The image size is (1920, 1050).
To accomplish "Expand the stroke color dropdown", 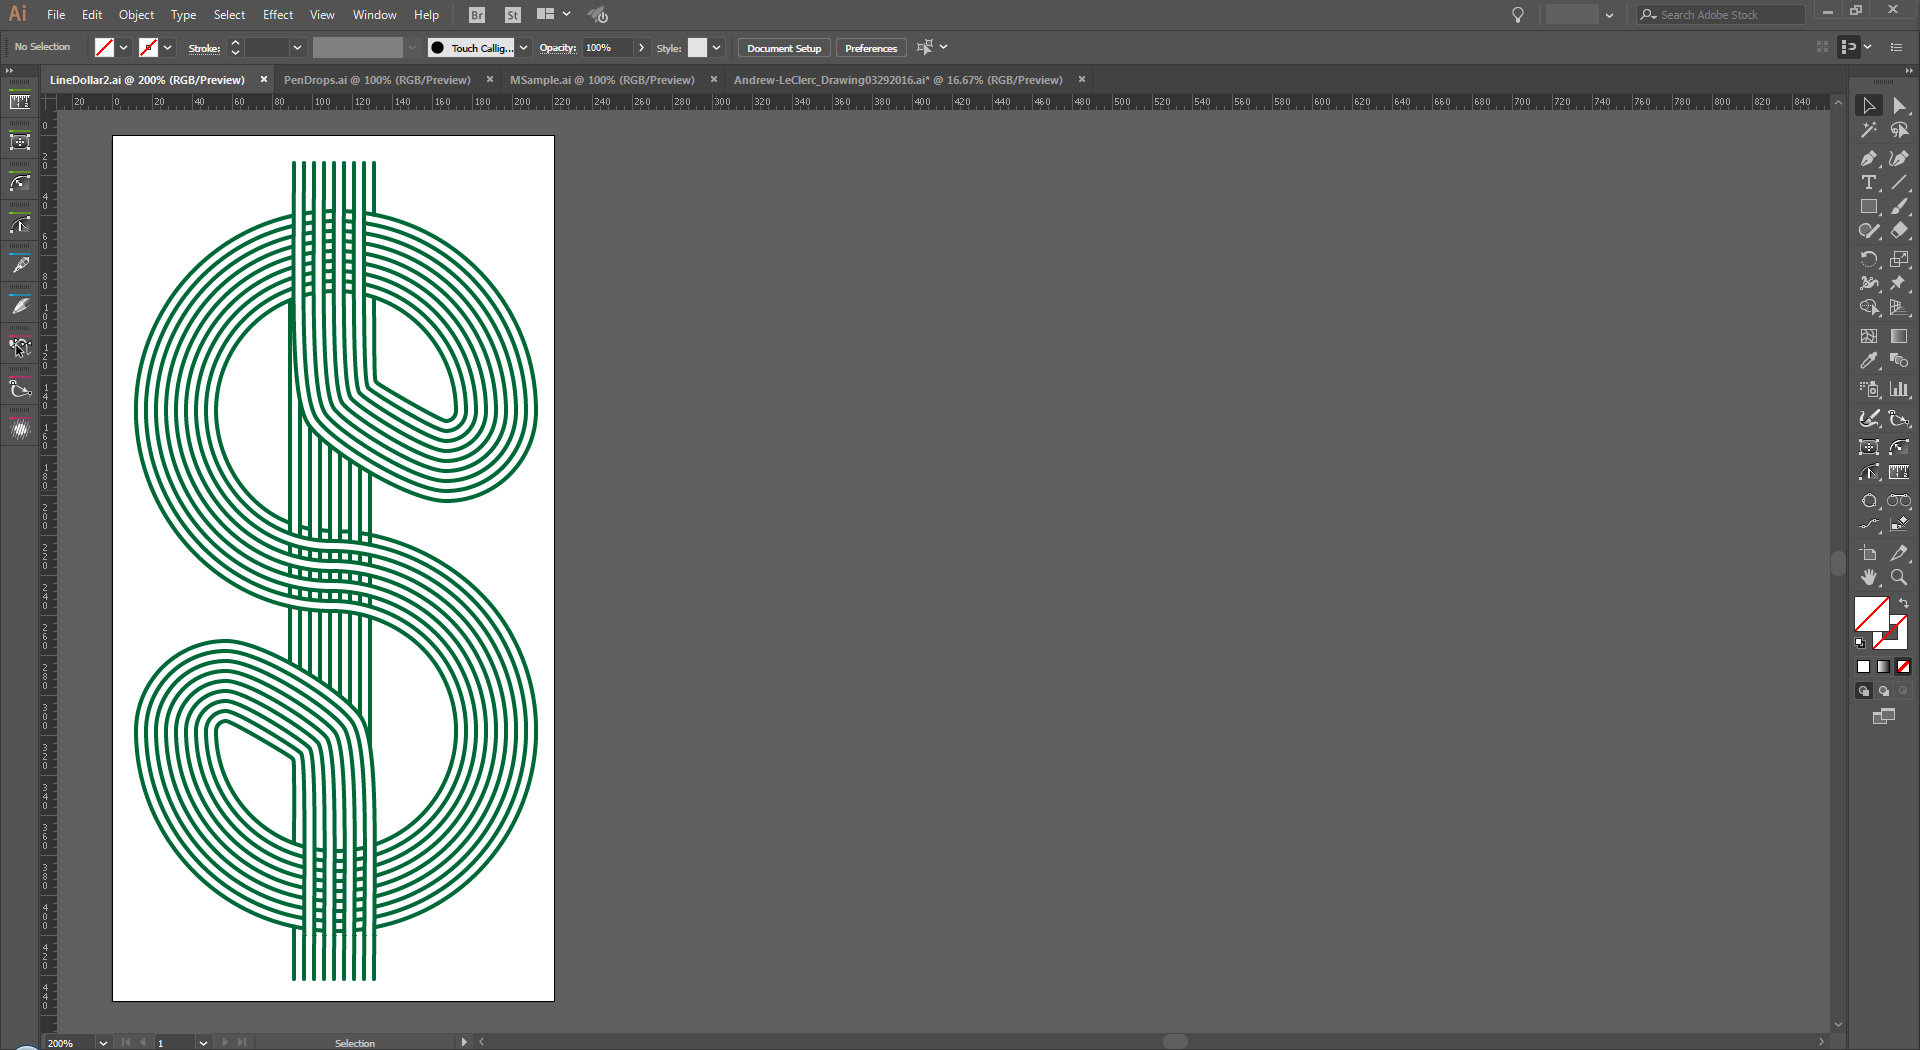I will point(168,48).
